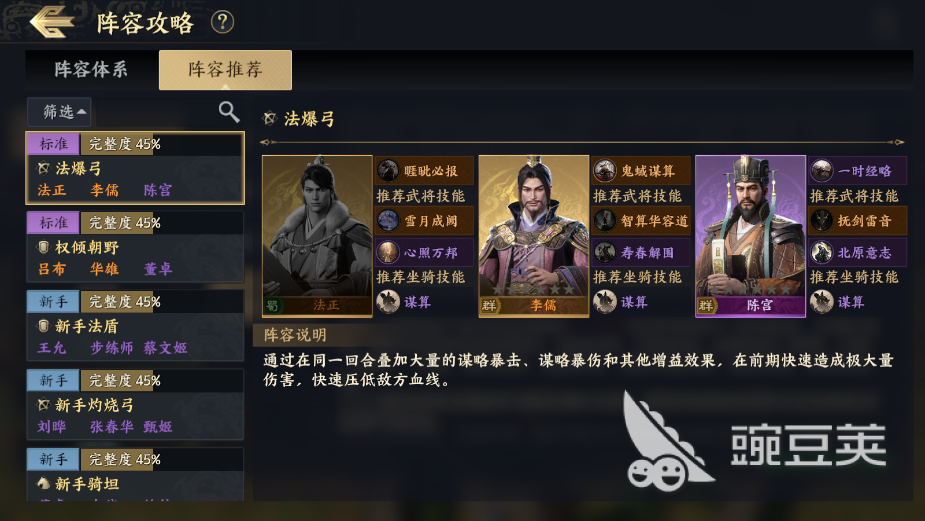The height and width of the screenshot is (521, 925).
Task: Select the 睚眦必报 skill icon
Action: point(388,171)
